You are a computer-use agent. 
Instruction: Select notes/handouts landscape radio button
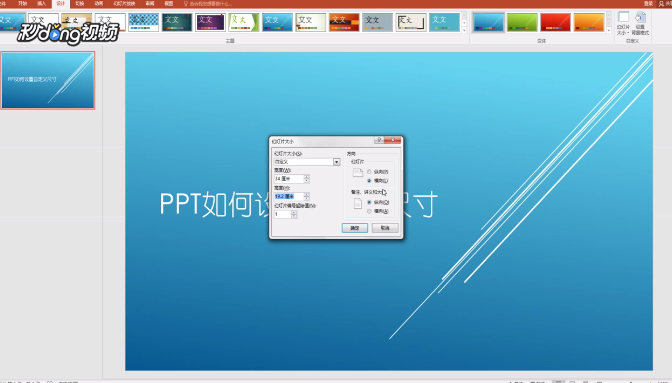coord(369,211)
